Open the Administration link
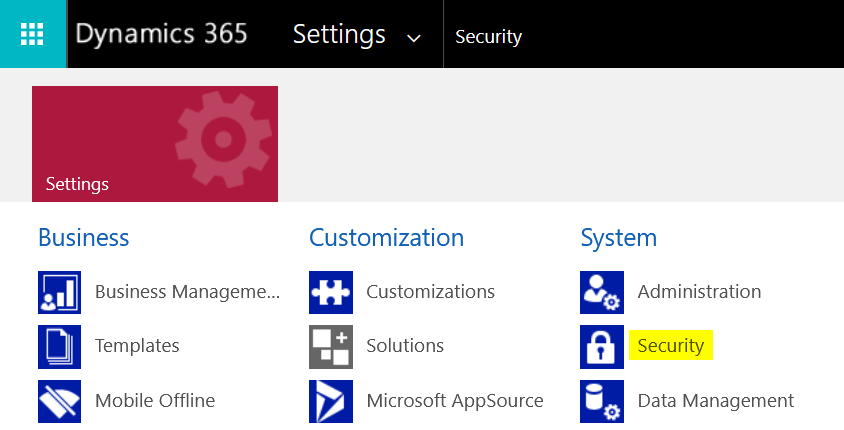 click(699, 292)
